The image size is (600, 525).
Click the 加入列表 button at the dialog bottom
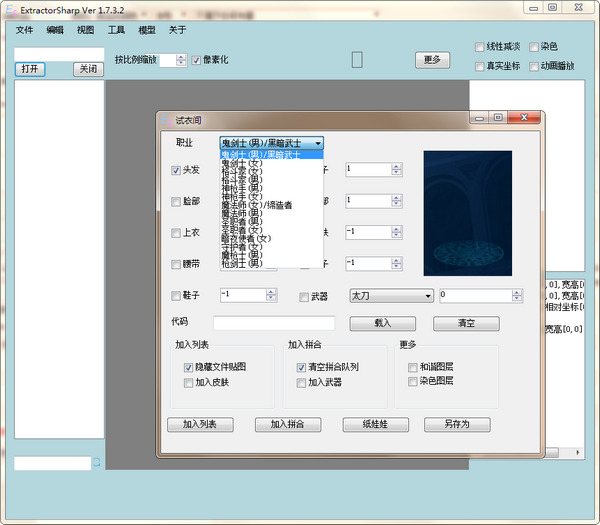[x=200, y=424]
